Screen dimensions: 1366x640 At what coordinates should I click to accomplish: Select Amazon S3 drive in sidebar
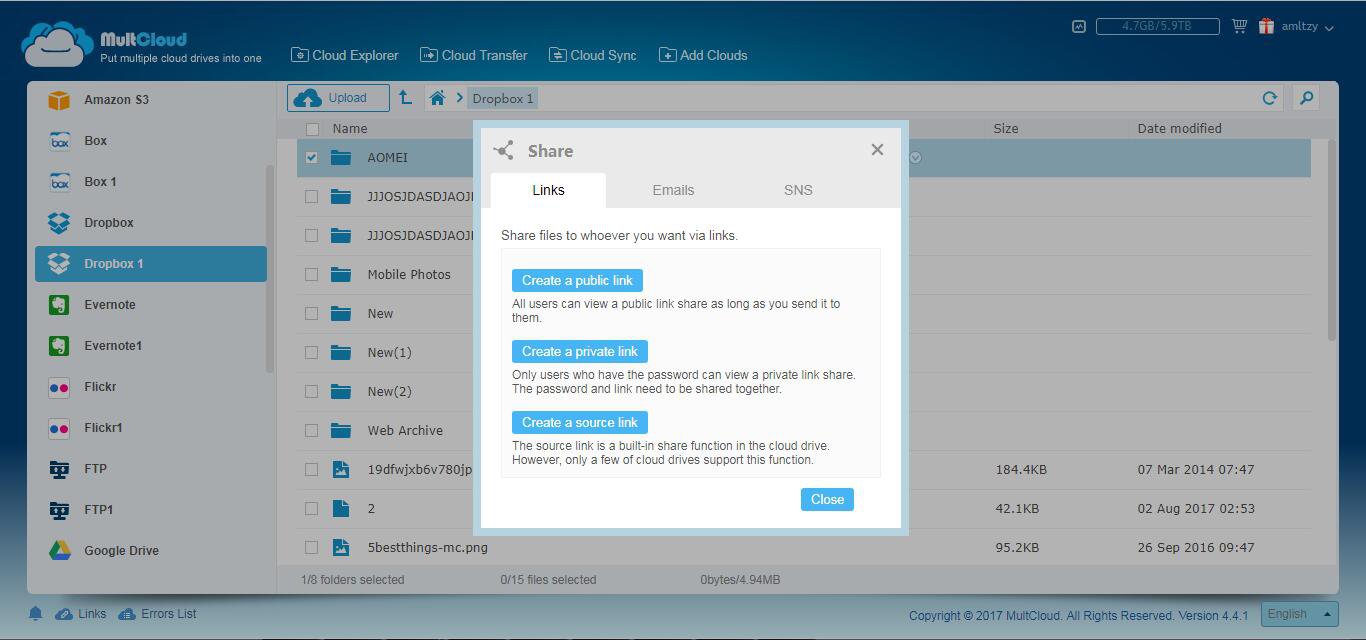151,100
